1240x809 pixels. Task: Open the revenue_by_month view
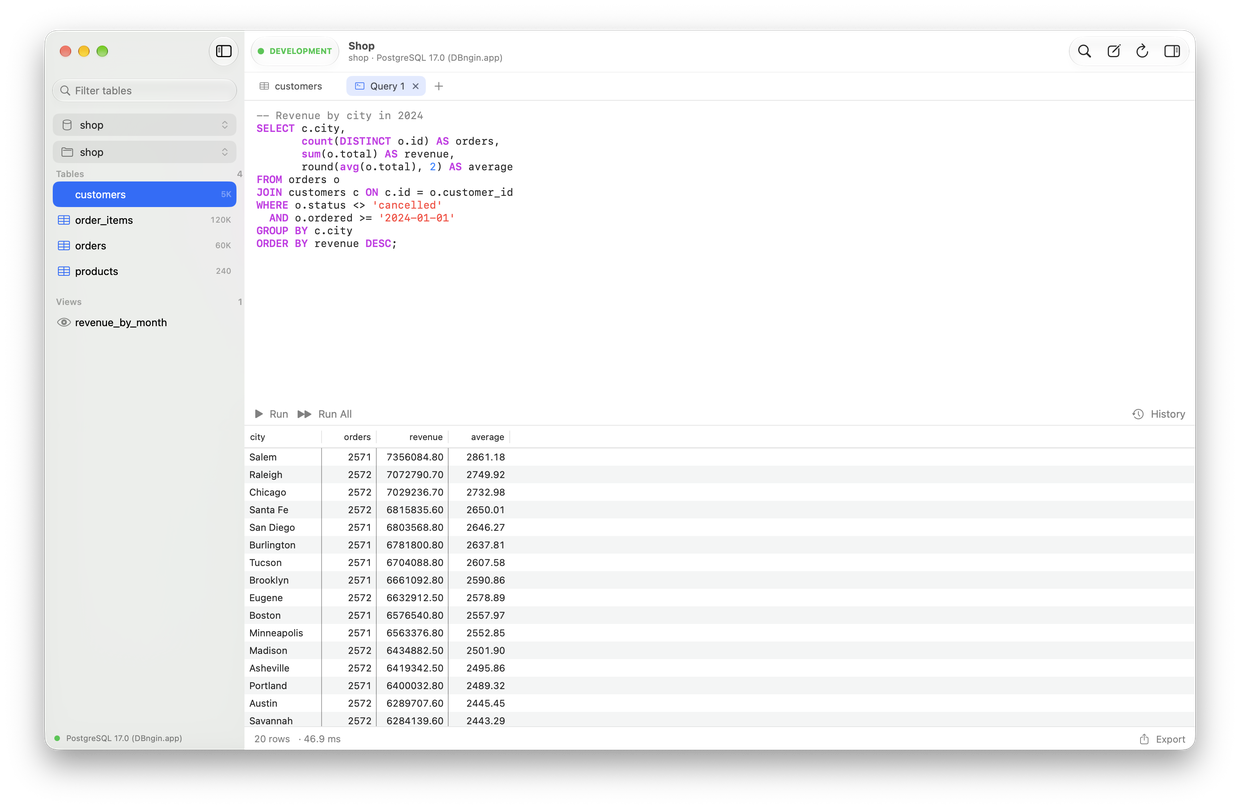[145, 322]
